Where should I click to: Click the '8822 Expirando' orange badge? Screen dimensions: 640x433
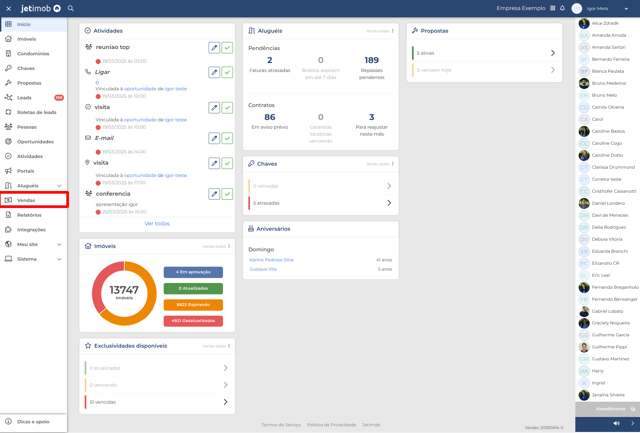[x=193, y=305]
